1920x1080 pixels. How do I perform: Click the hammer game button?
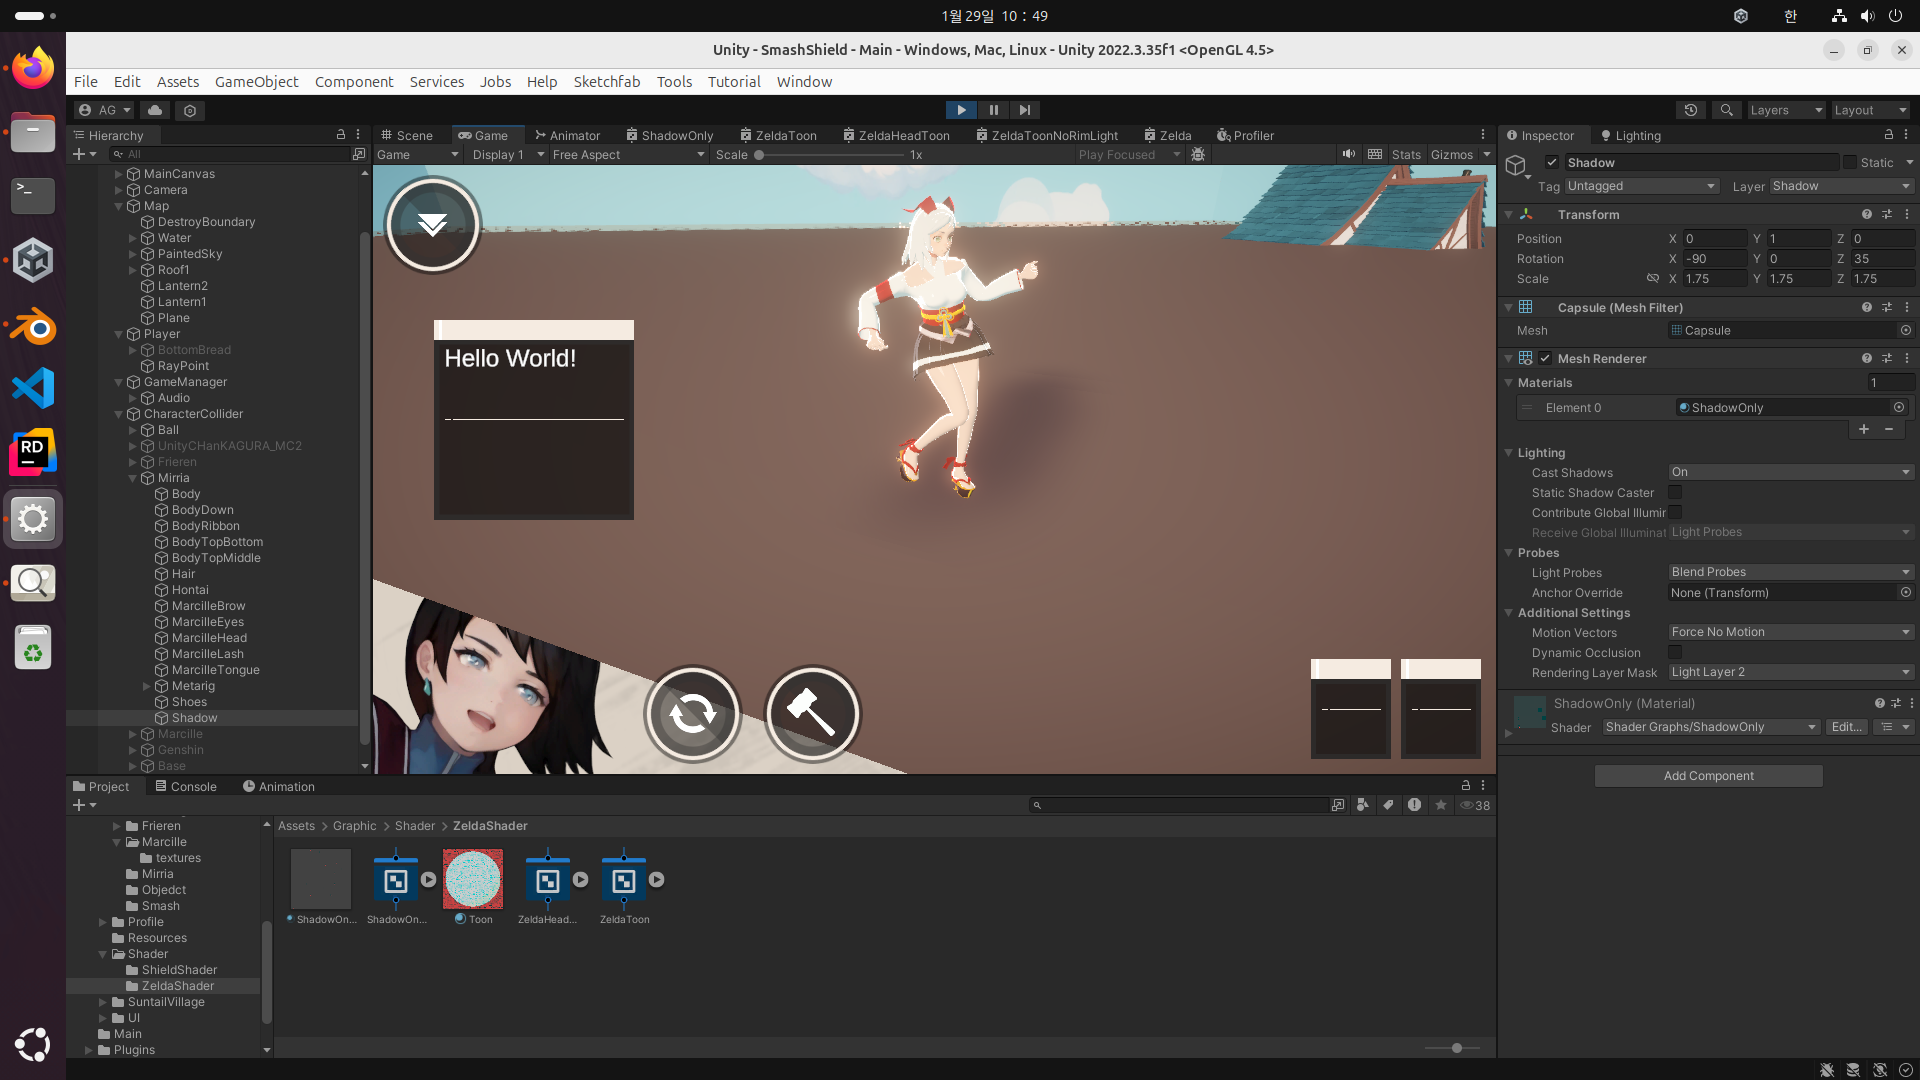pyautogui.click(x=812, y=714)
